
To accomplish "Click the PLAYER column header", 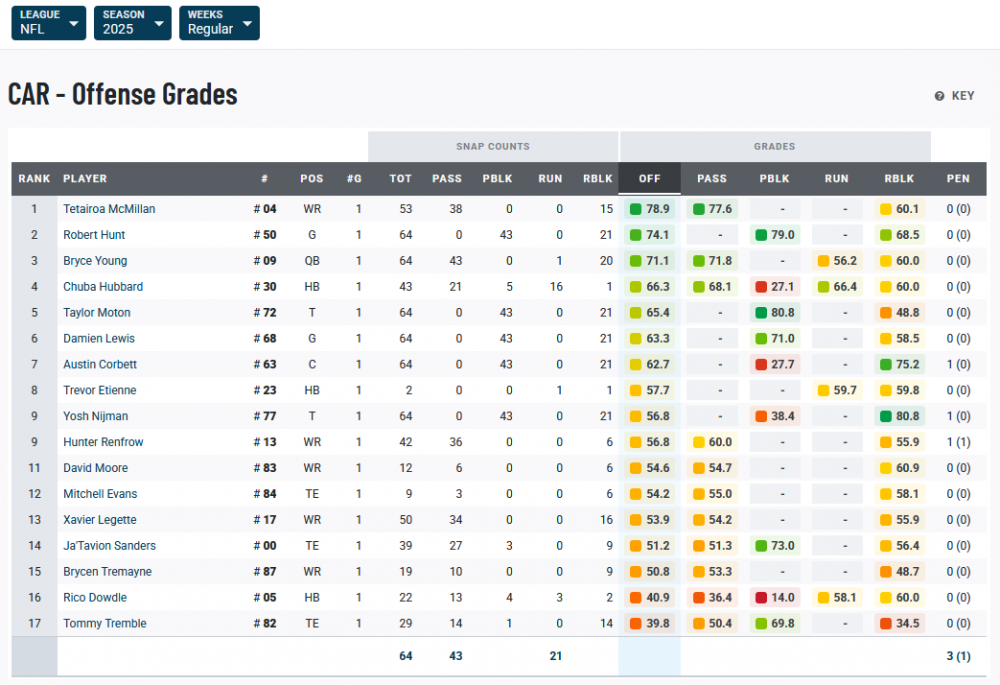I will point(85,179).
